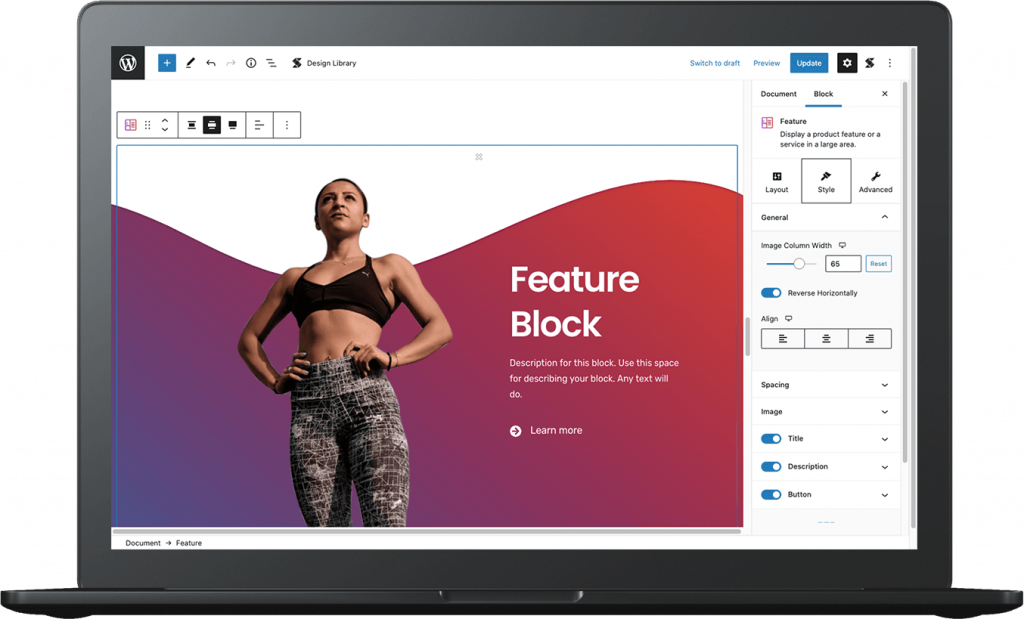Viewport: 1024px width, 619px height.
Task: Click the Update button
Action: click(x=808, y=63)
